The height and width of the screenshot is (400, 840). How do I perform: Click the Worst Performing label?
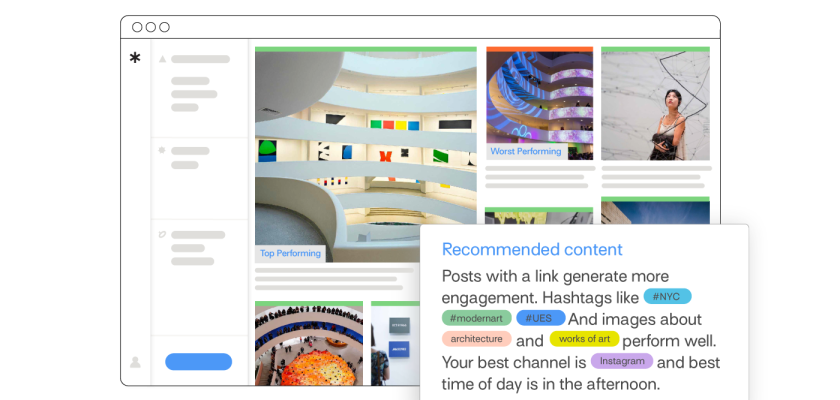coord(525,152)
